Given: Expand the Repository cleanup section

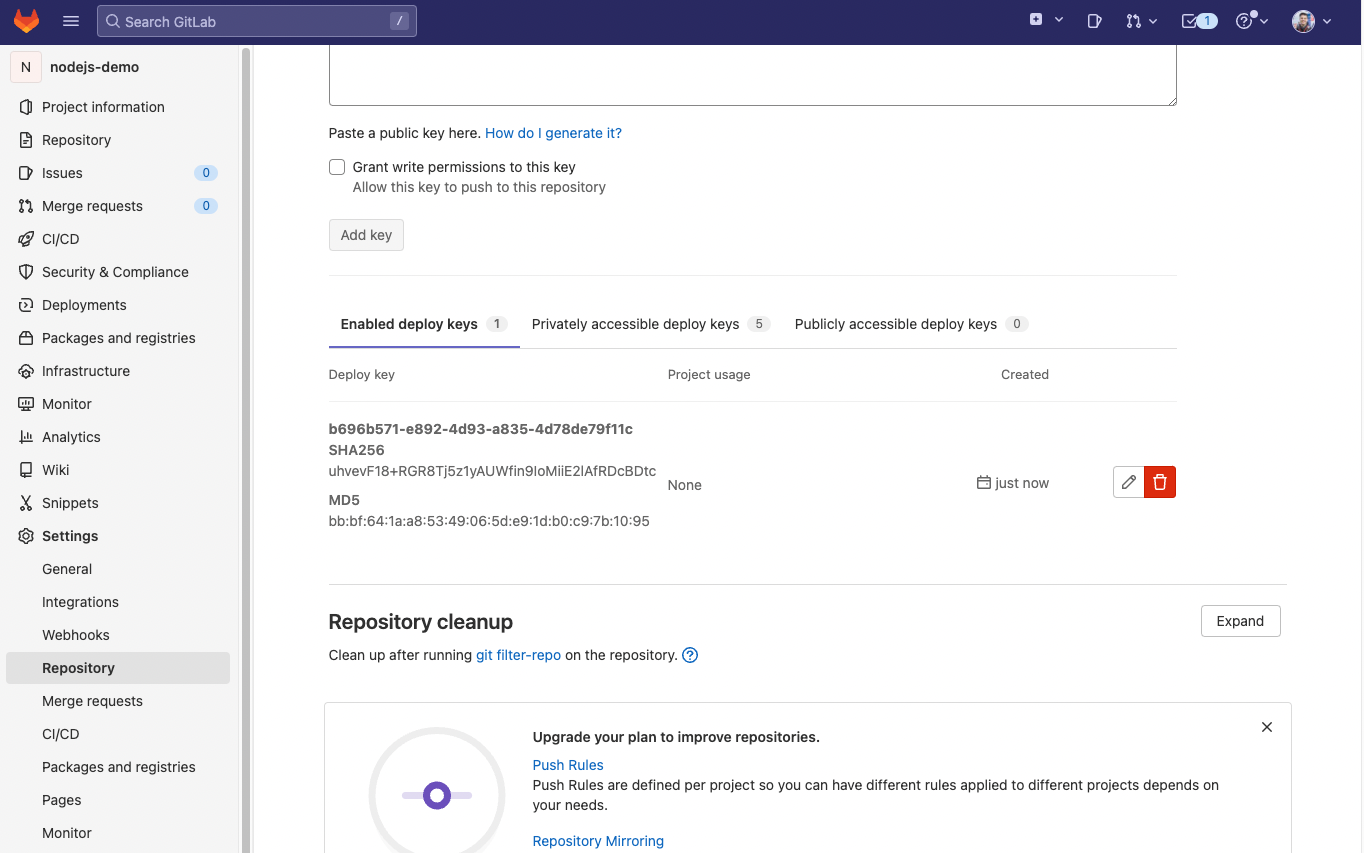Looking at the screenshot, I should pos(1240,621).
